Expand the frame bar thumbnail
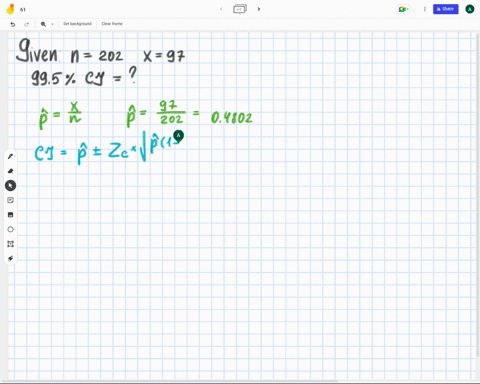This screenshot has width=480, height=384. coord(240,9)
